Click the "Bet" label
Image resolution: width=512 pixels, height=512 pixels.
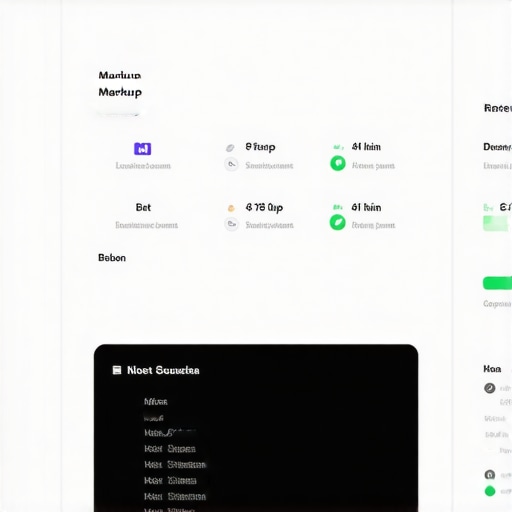(143, 207)
